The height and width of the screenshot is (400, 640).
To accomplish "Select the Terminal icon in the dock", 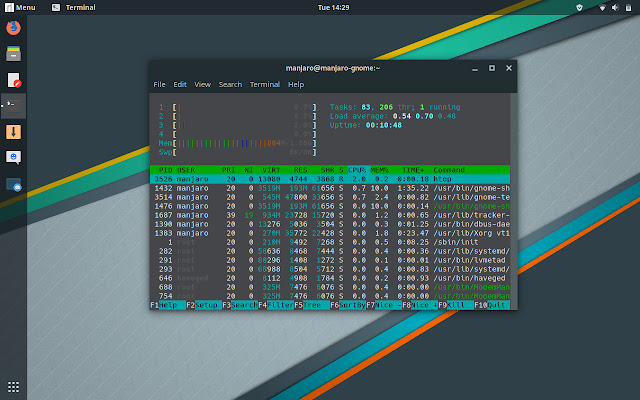I will coord(13,106).
